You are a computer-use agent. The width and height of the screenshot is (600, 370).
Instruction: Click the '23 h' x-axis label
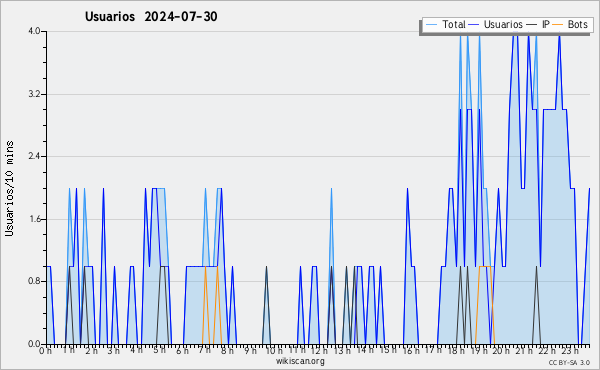(x=570, y=350)
